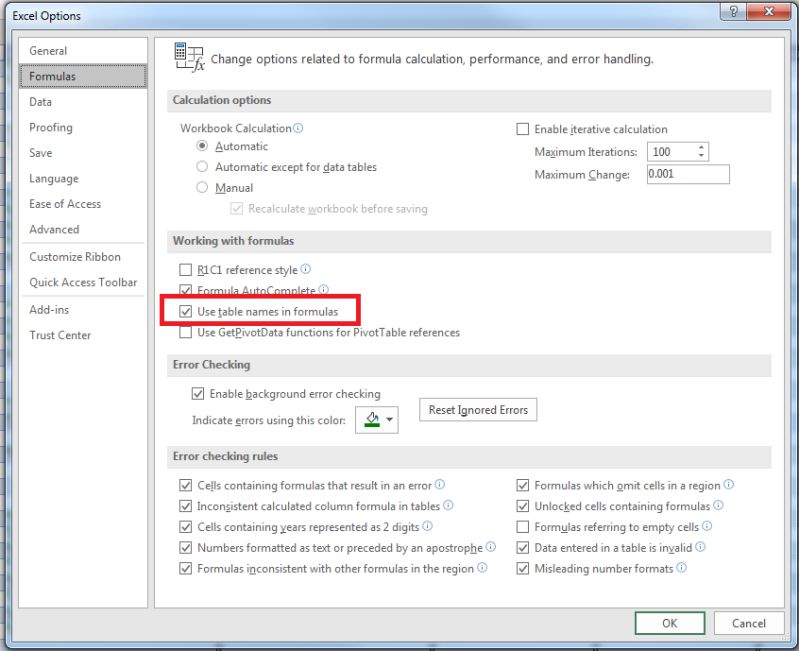Click Cancel to discard changes
Viewport: 799px width, 651px height.
[749, 623]
